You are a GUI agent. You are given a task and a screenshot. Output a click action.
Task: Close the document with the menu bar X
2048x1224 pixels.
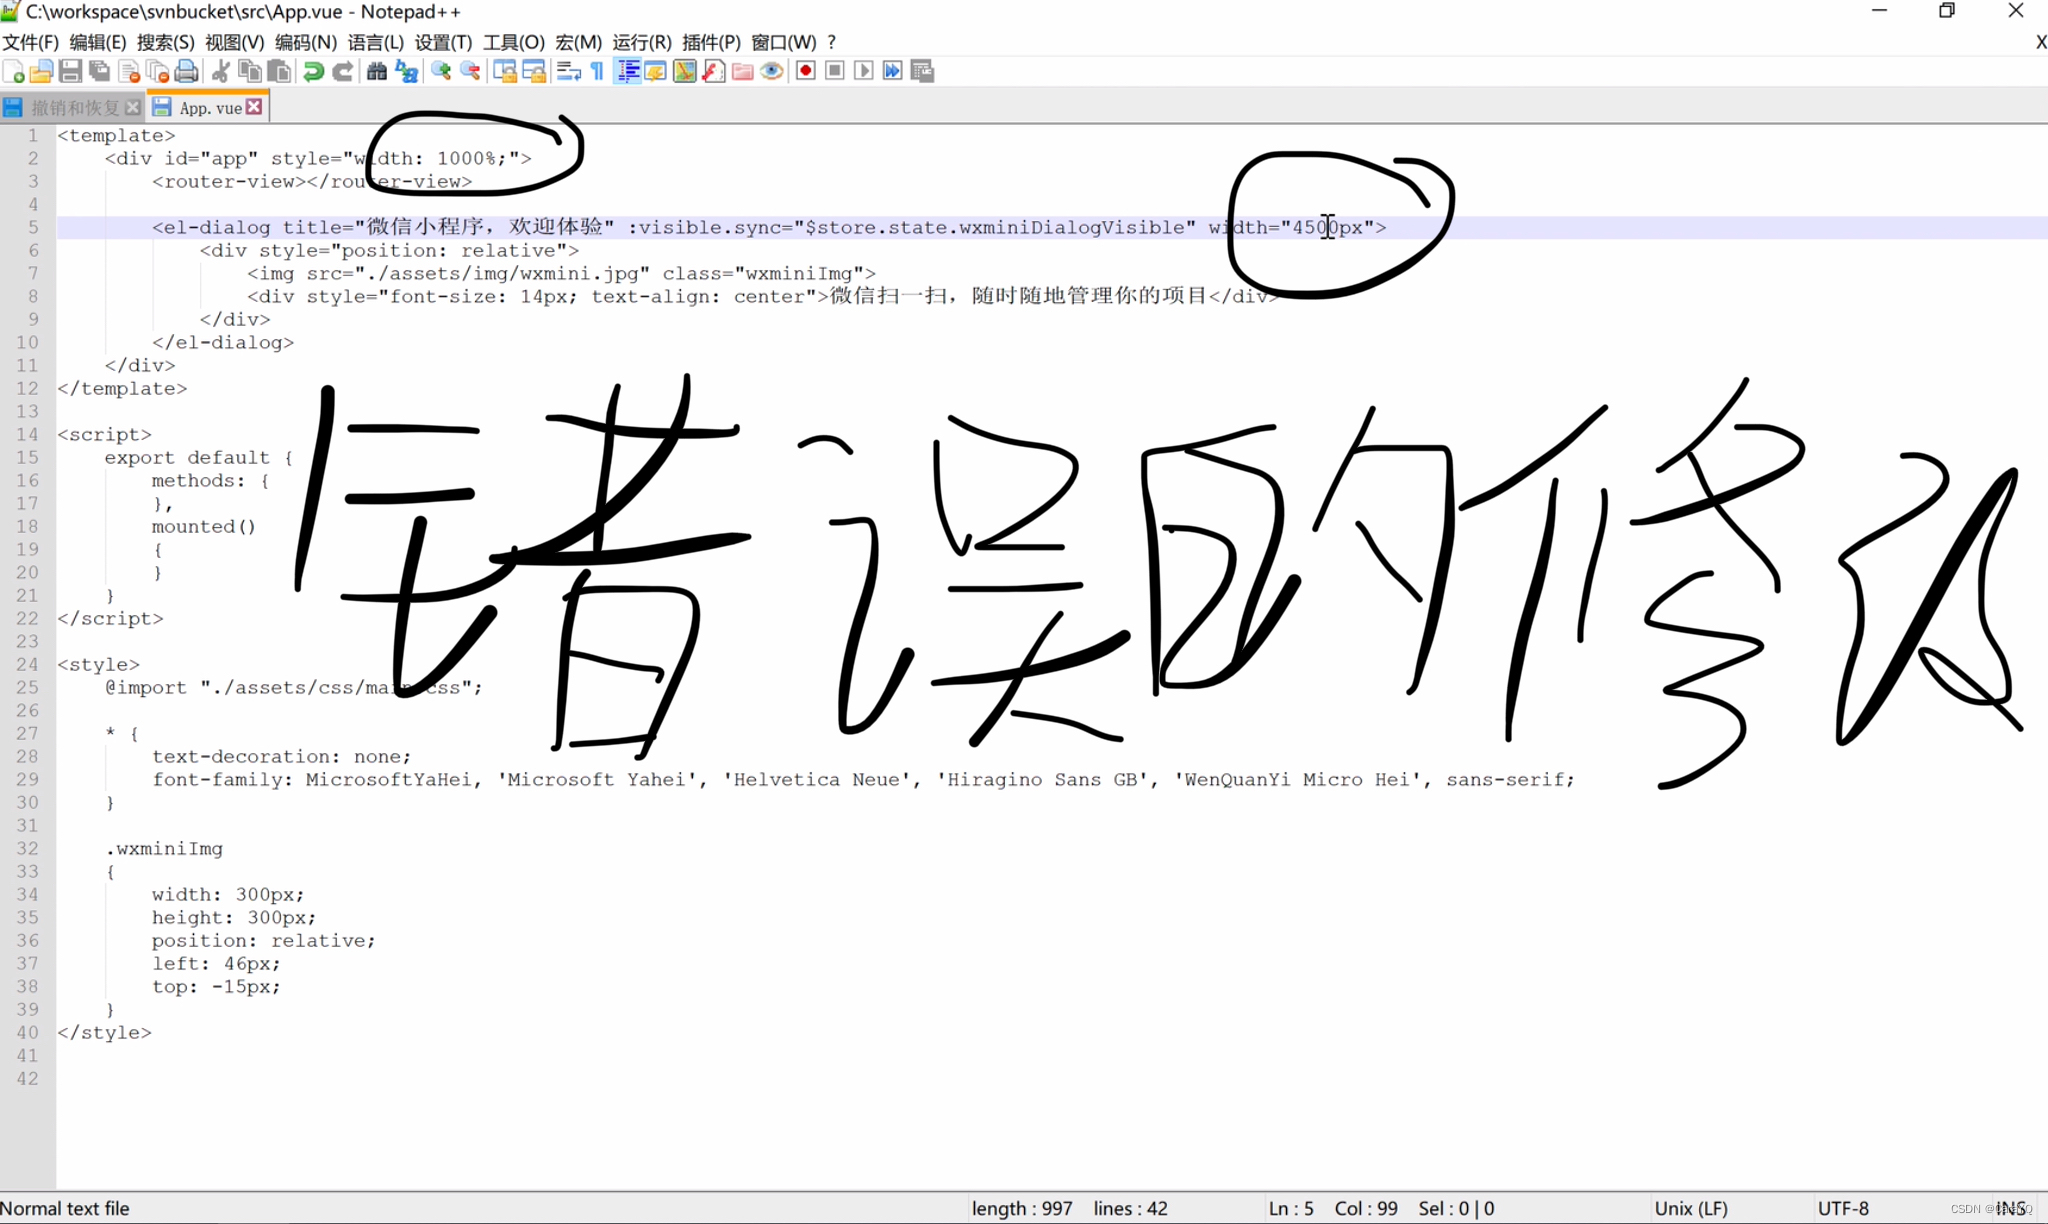(2039, 42)
